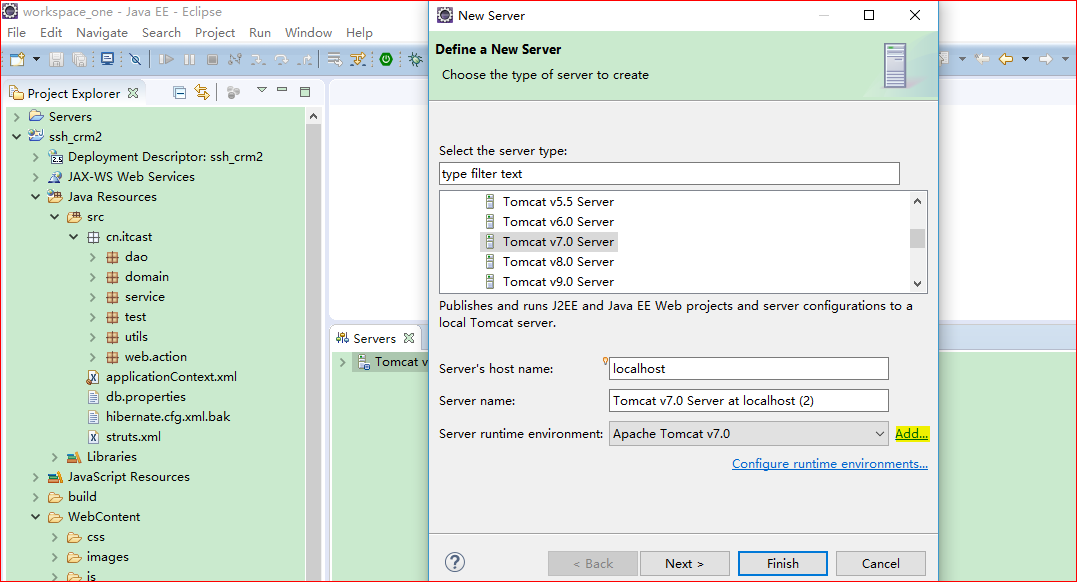Click the Drop to Frame icon

click(335, 60)
